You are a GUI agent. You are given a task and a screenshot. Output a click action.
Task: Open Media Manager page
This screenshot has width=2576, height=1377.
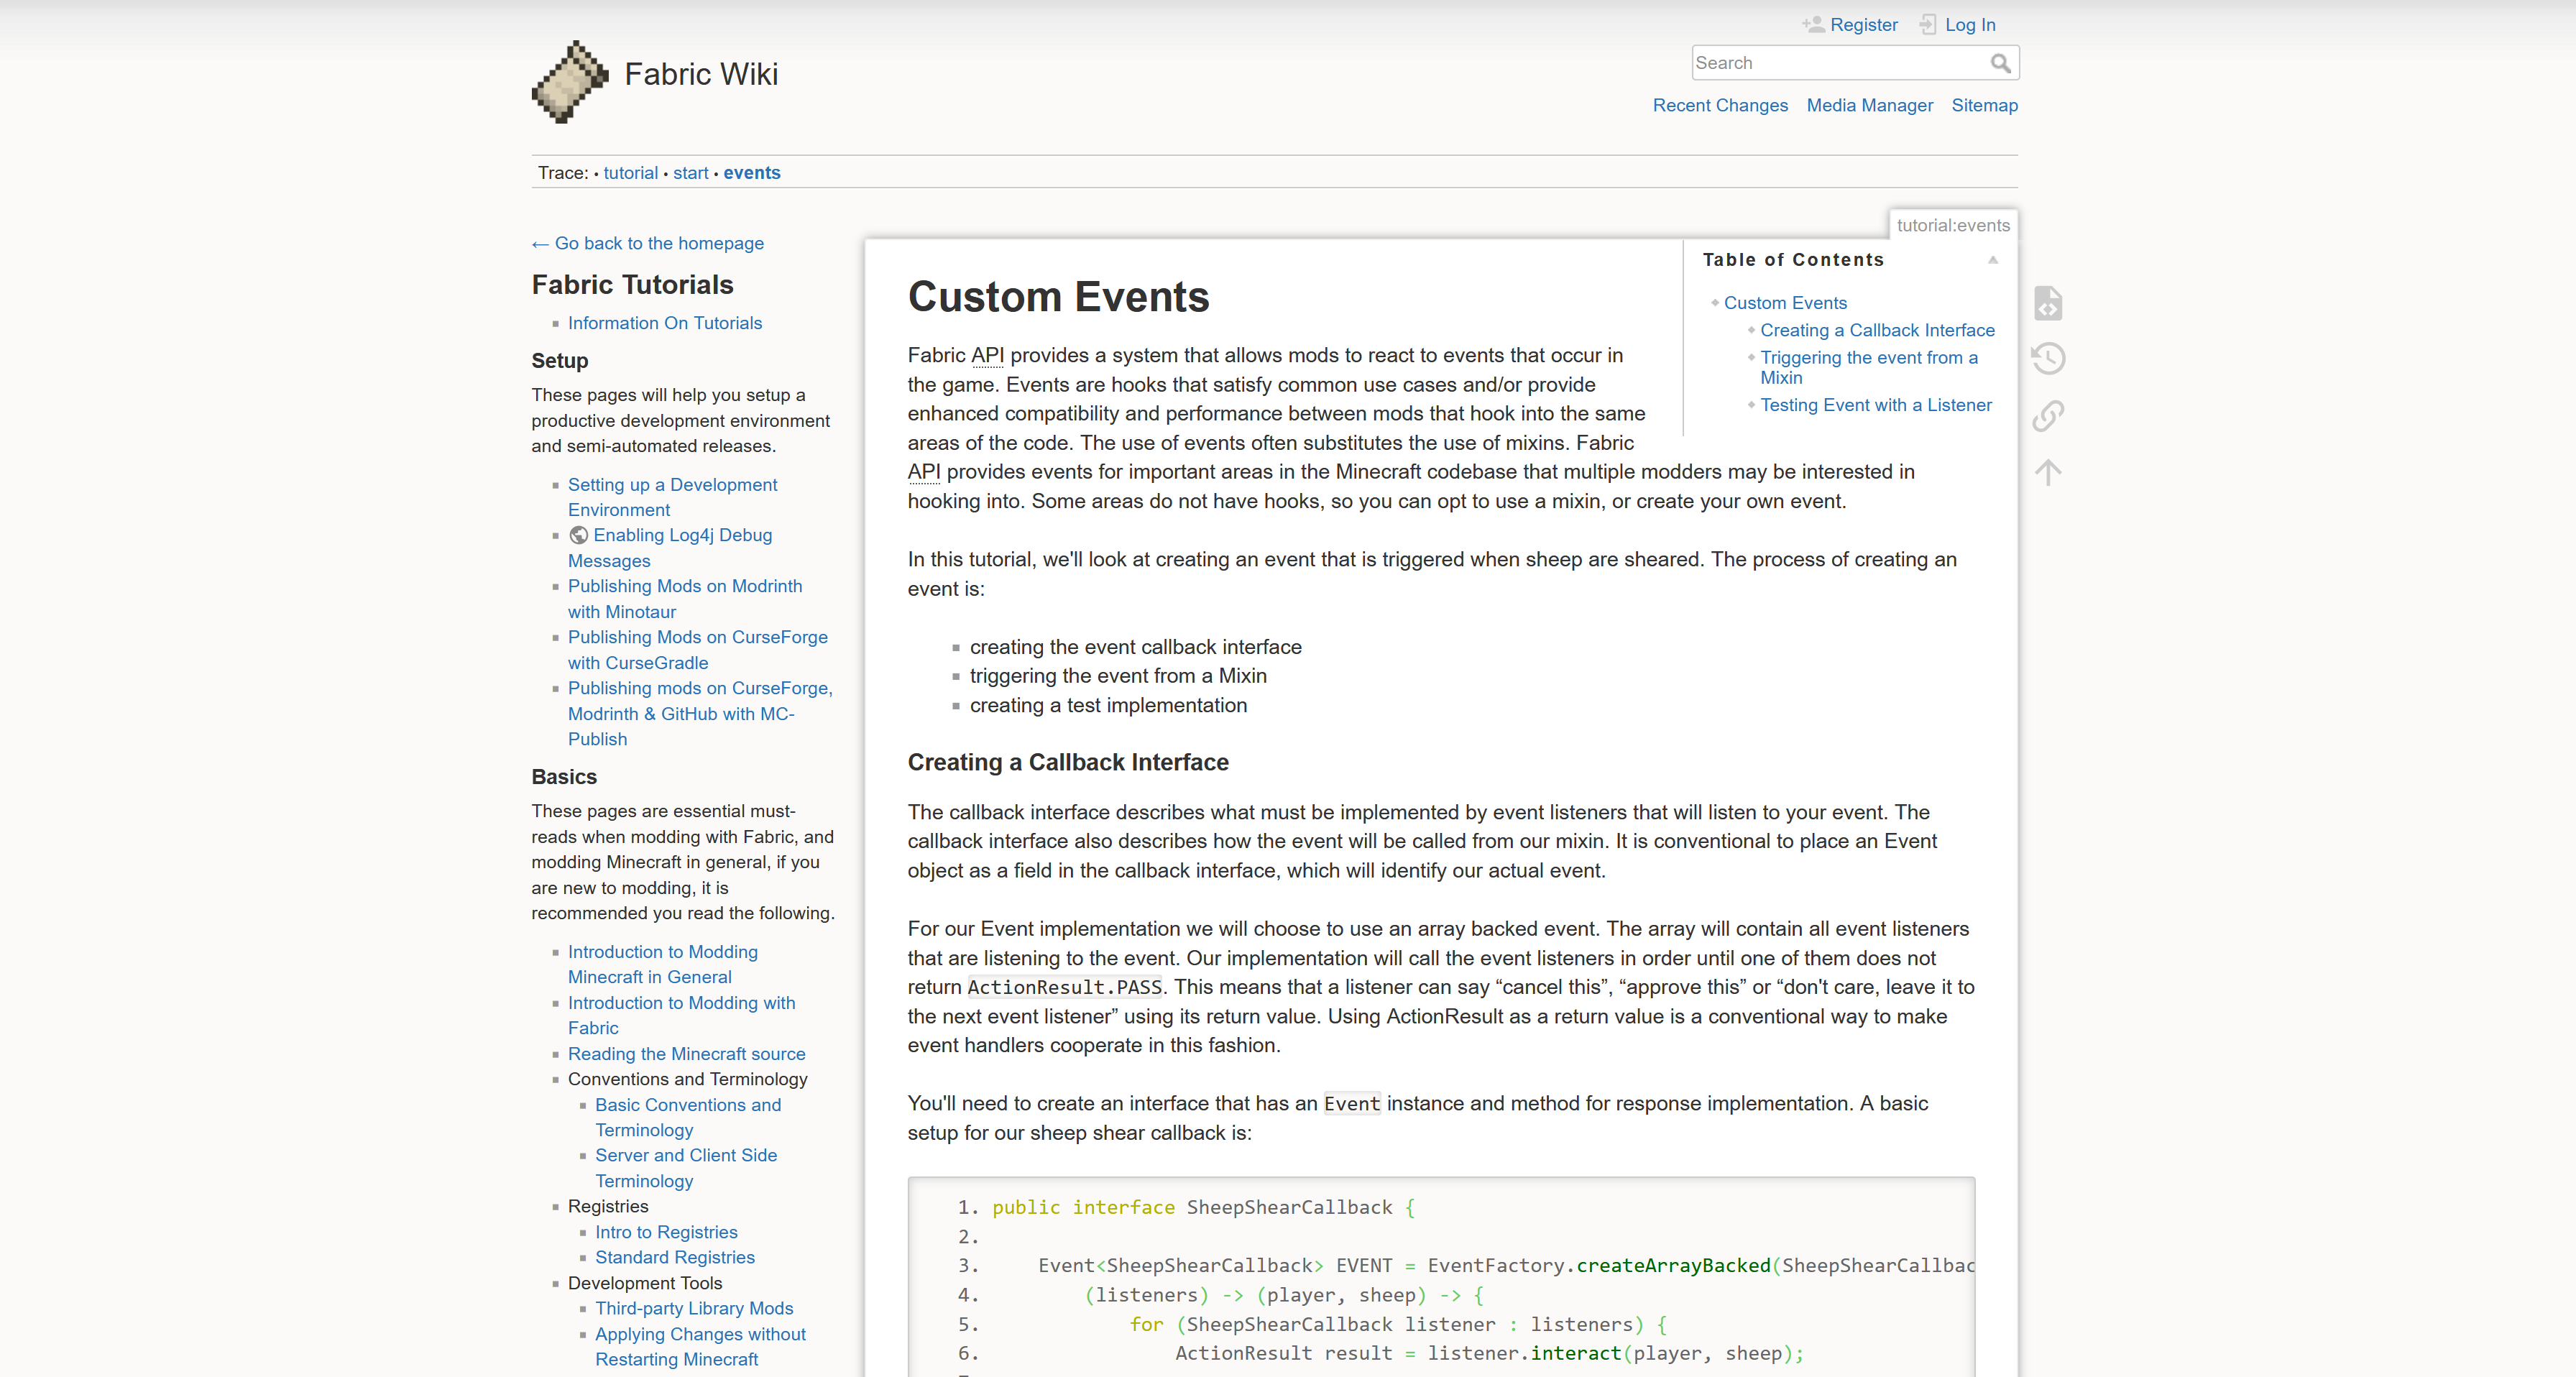click(x=1869, y=105)
